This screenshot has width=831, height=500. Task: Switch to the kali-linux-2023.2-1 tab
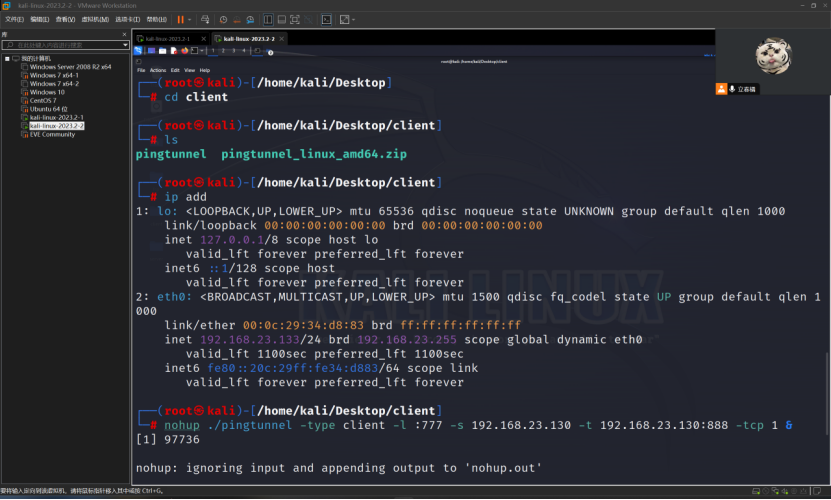point(167,39)
